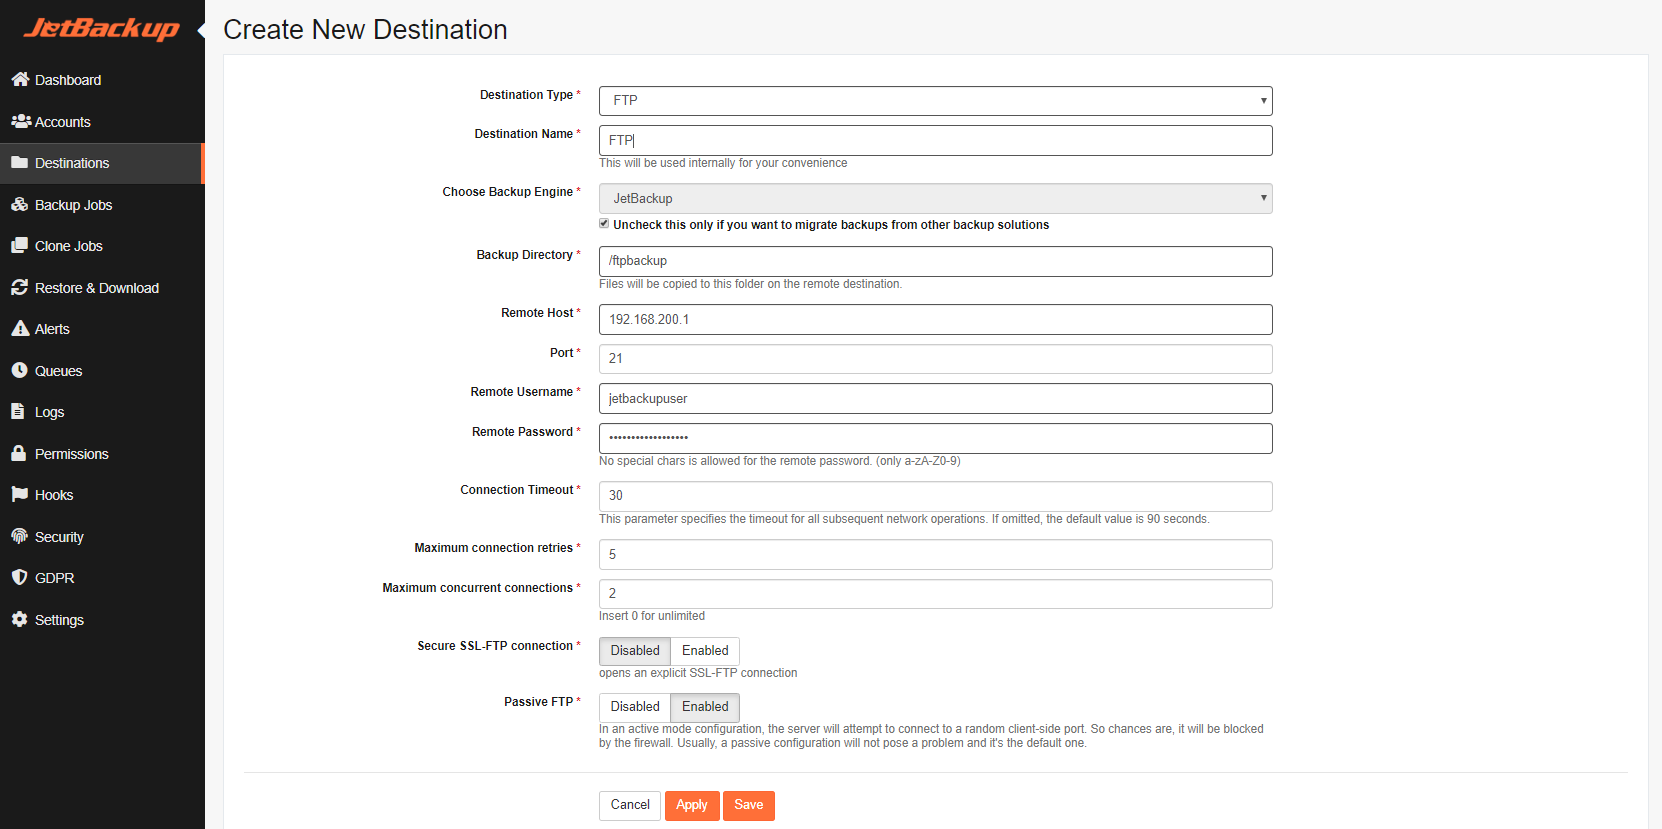Click the 'Create New Destination' heading
This screenshot has height=829, width=1662.
click(365, 30)
